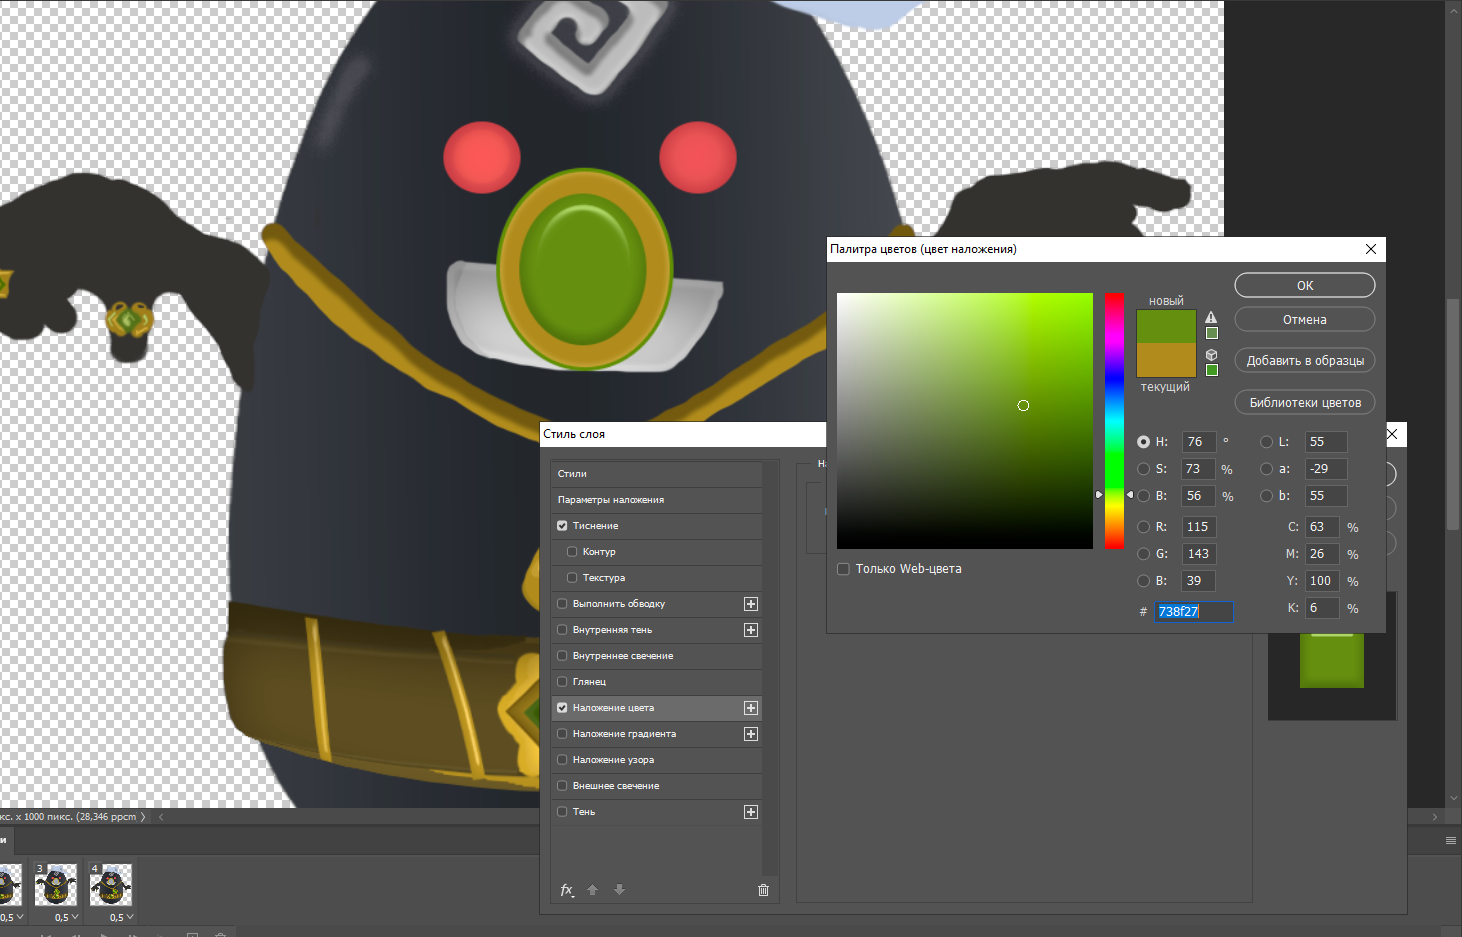
Task: Click the H hue value field
Action: [x=1199, y=442]
